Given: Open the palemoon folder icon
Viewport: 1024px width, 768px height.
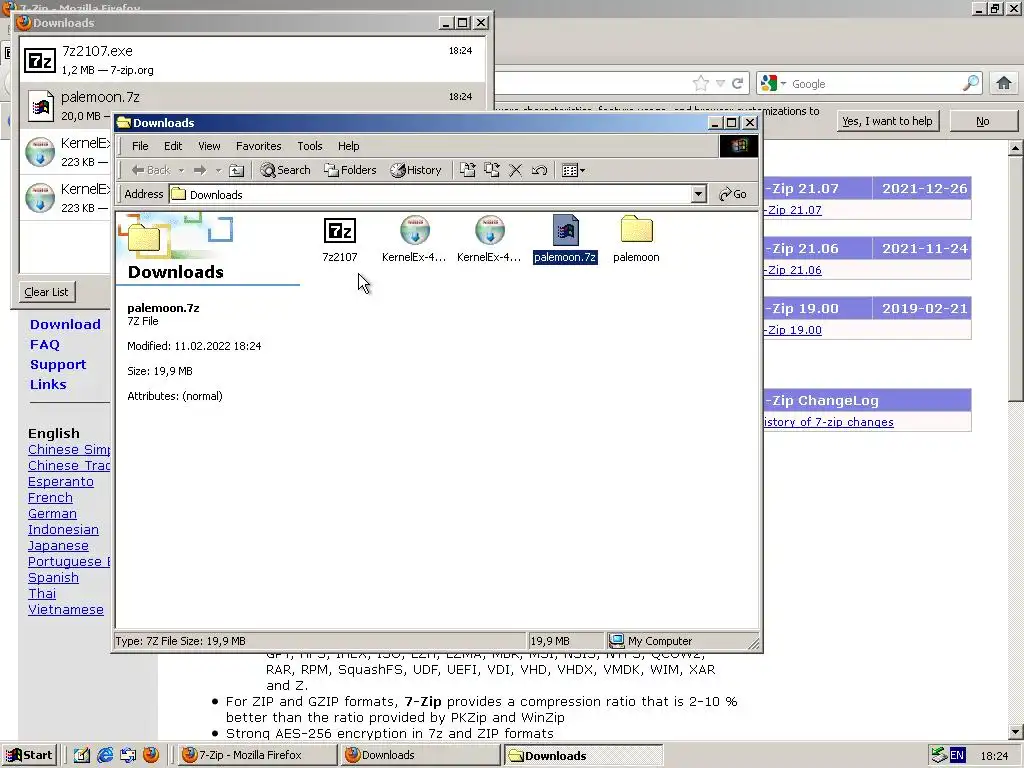Looking at the screenshot, I should [637, 229].
